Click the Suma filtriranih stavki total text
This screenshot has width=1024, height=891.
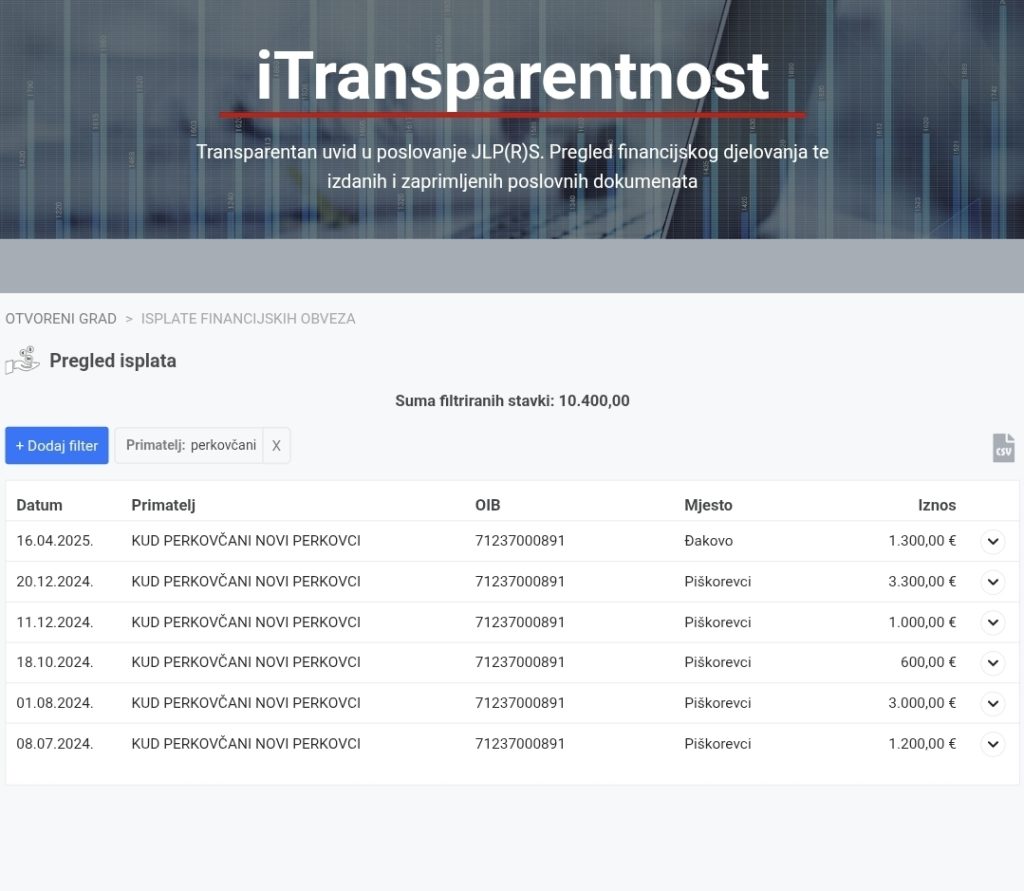512,401
